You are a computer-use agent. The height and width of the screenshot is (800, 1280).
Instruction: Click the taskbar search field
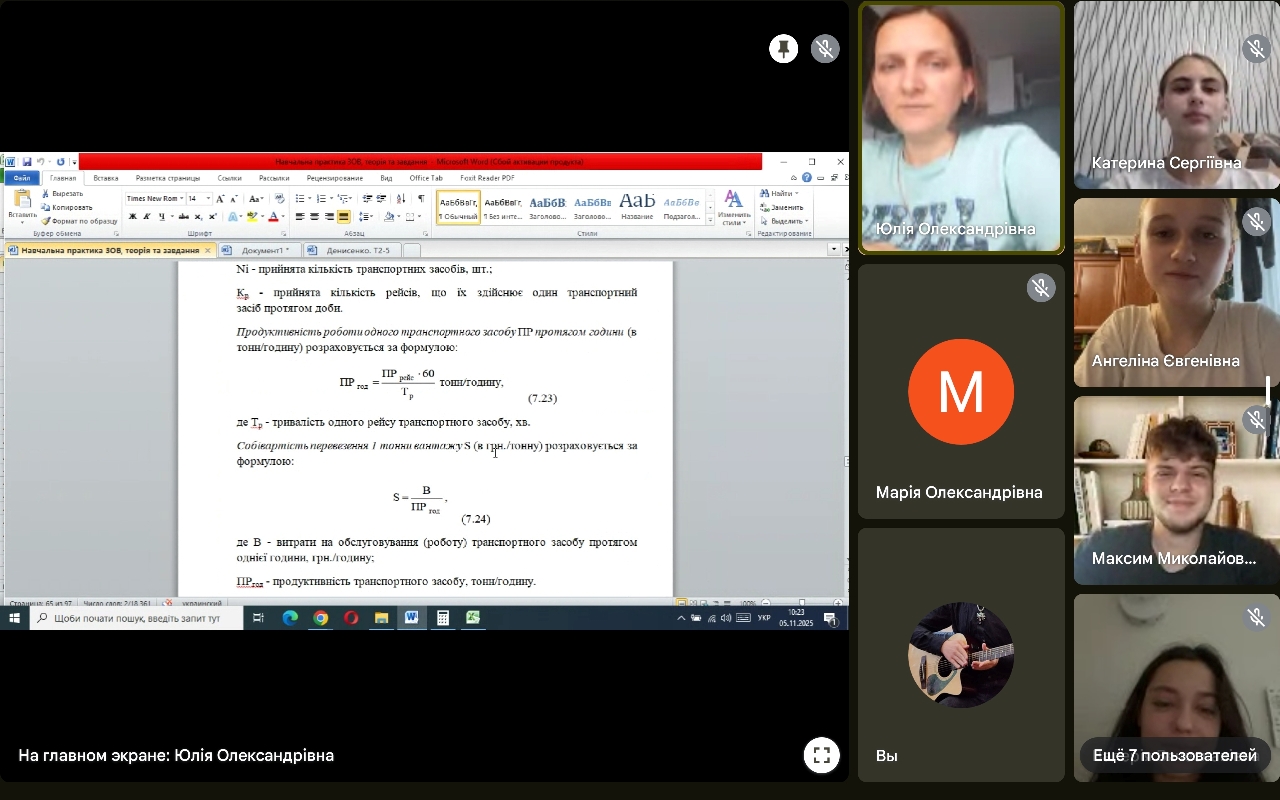tap(136, 618)
